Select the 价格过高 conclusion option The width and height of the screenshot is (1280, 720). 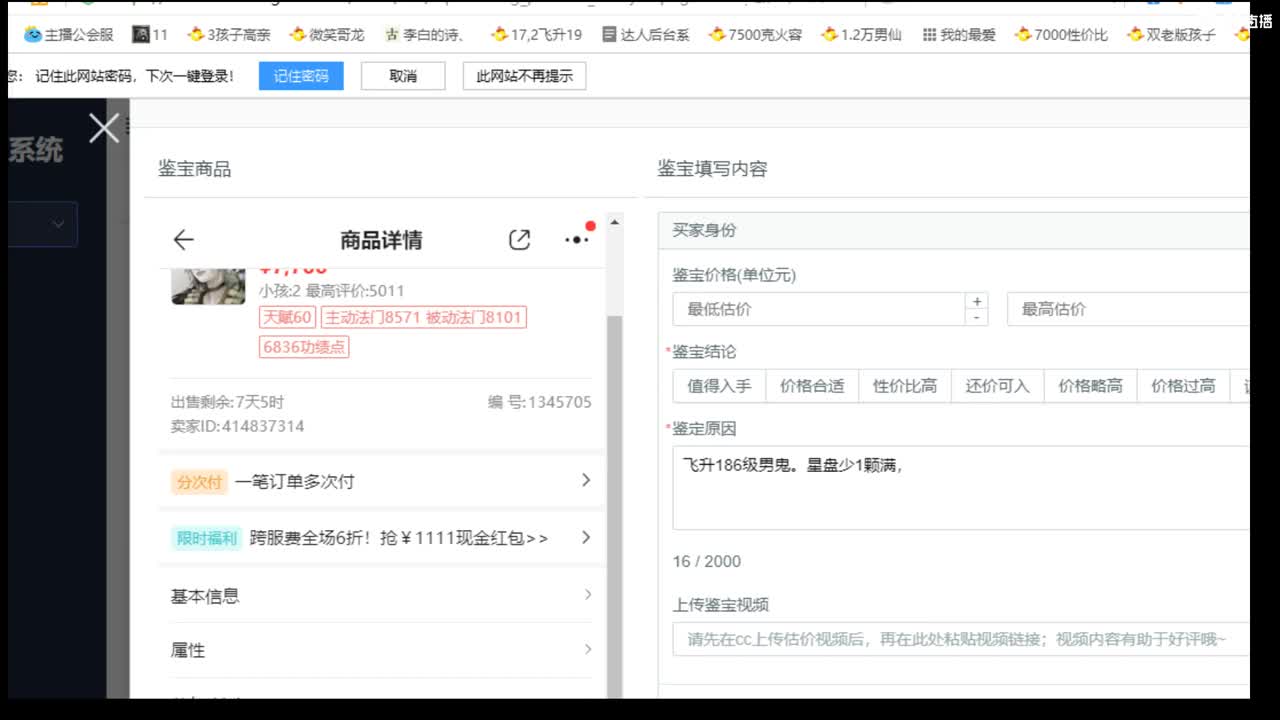point(1184,385)
